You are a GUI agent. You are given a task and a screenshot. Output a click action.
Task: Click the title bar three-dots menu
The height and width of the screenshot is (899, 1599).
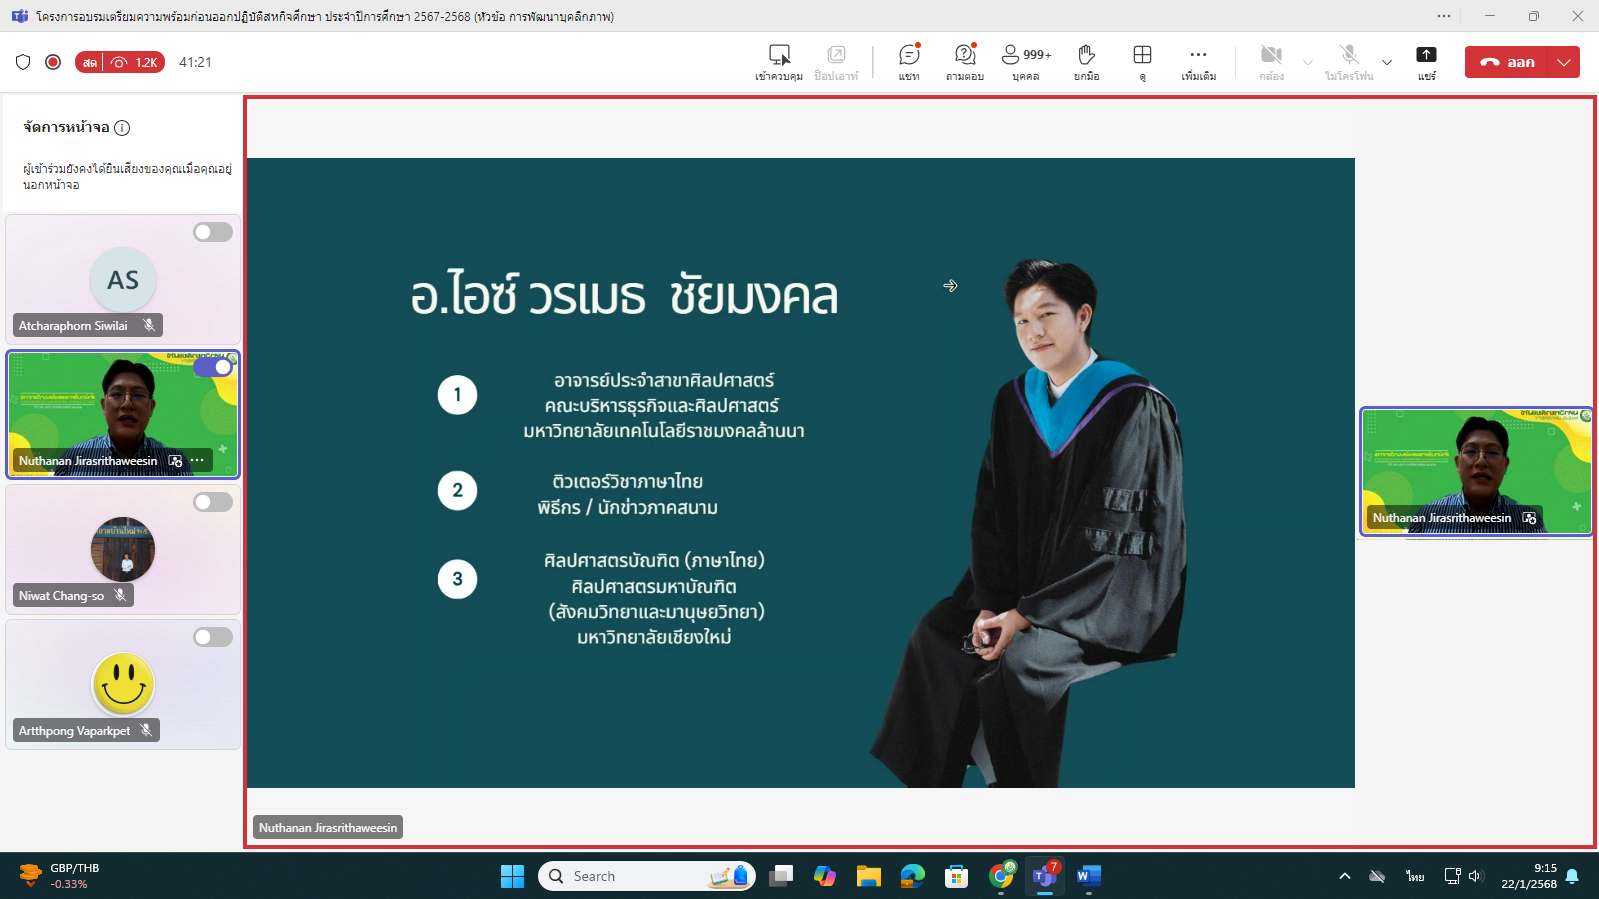click(x=1443, y=16)
